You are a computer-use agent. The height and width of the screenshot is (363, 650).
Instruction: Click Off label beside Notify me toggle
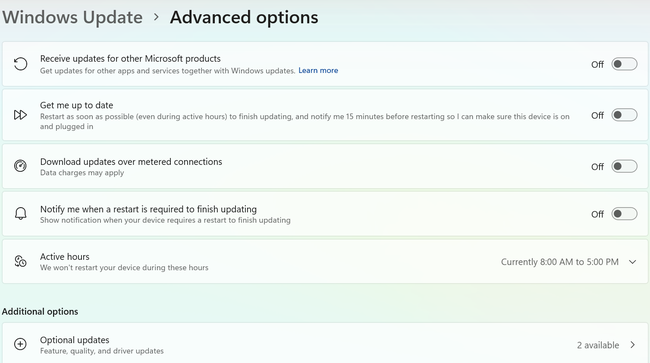[597, 214]
